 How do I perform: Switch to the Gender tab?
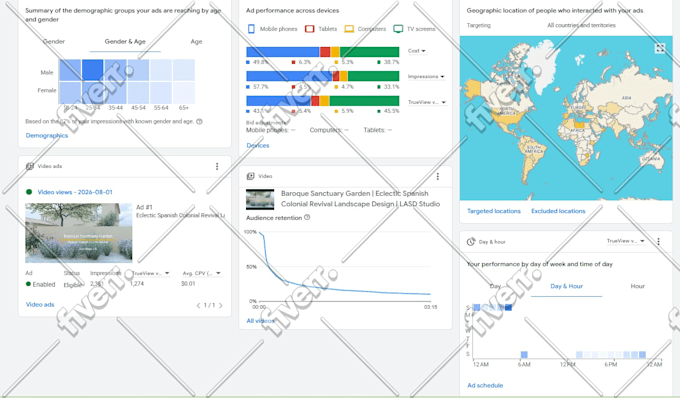[x=54, y=42]
